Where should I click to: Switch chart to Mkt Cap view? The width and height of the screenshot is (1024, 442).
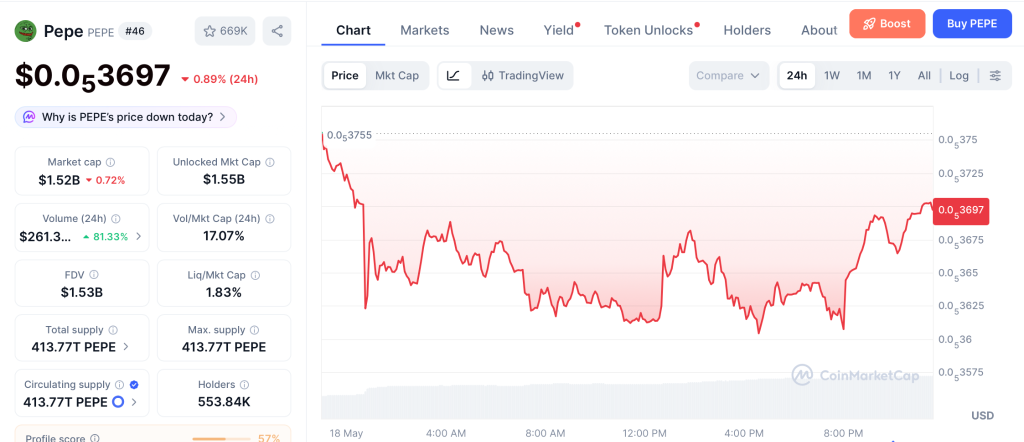396,76
